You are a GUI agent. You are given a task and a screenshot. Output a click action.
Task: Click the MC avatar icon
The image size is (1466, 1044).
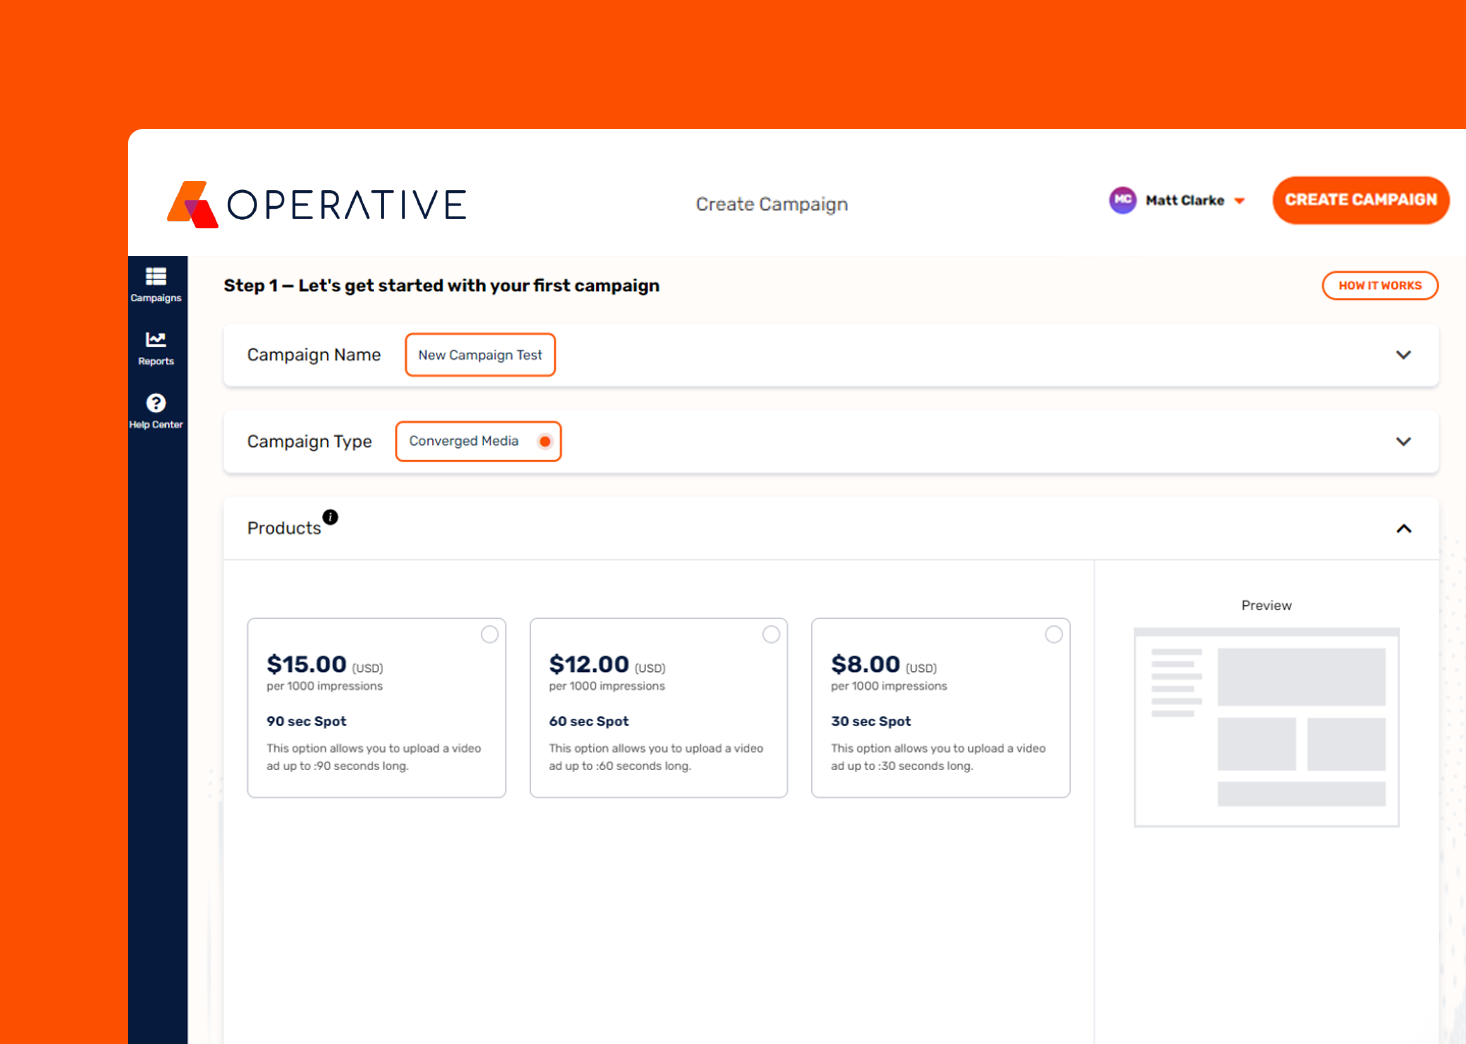coord(1123,200)
